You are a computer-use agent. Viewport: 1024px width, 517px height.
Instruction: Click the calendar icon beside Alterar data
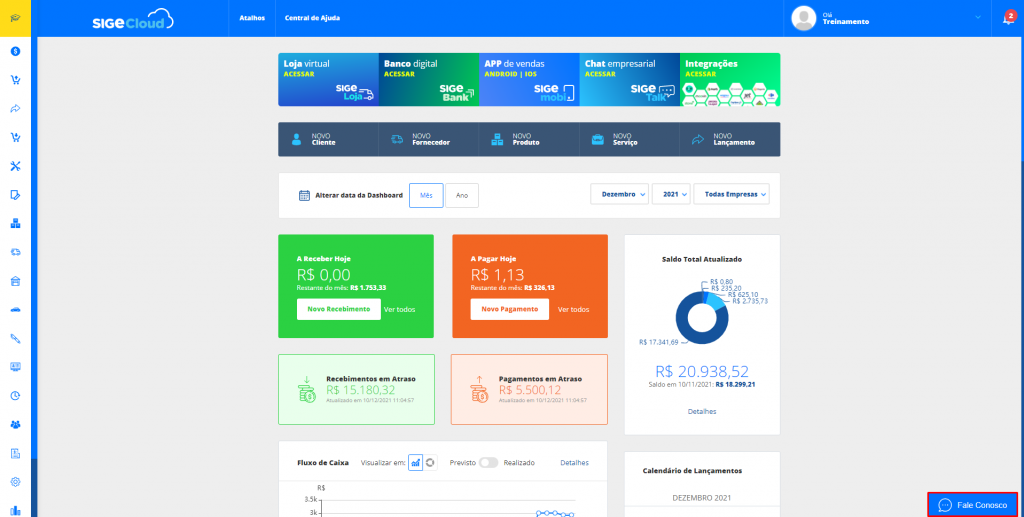(304, 195)
